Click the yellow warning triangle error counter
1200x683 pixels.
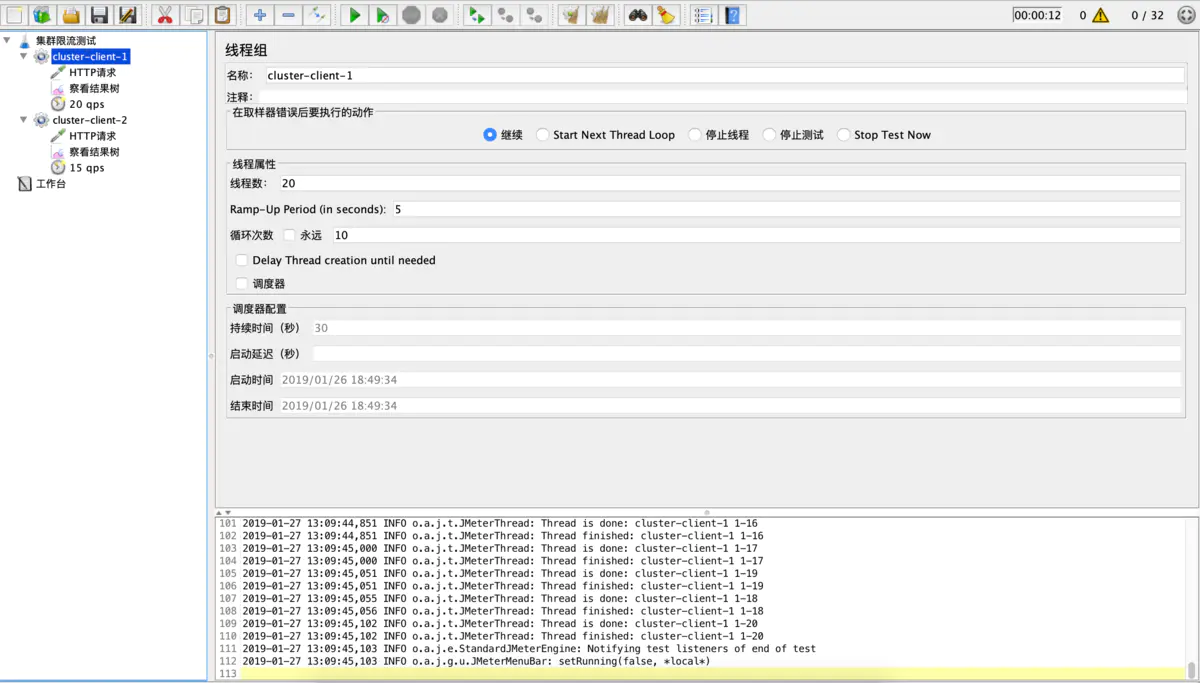click(1100, 15)
